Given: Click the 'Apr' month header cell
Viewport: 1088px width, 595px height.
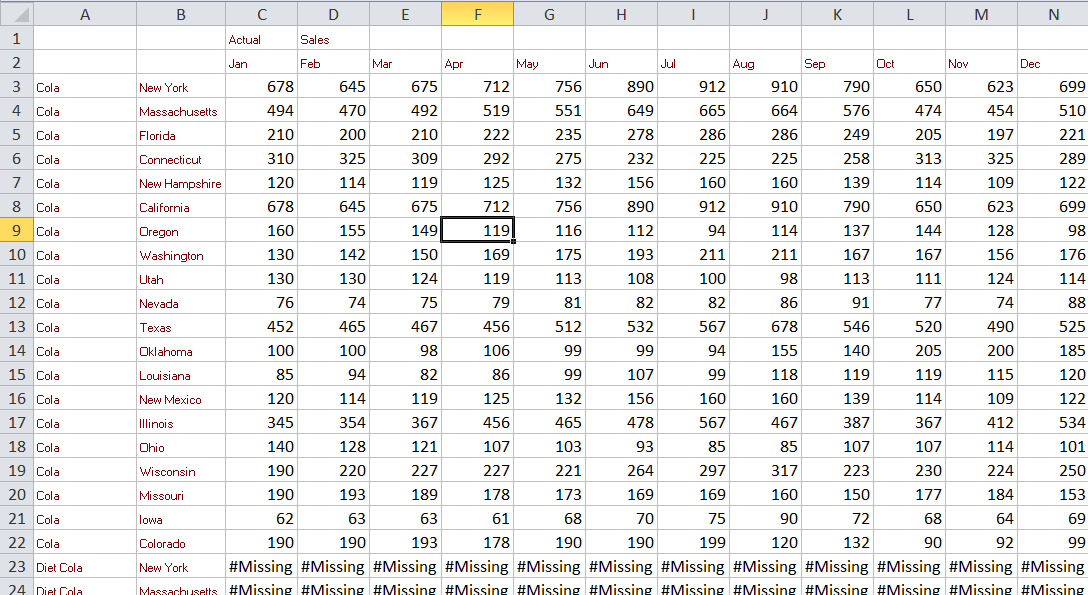Looking at the screenshot, I should 478,62.
